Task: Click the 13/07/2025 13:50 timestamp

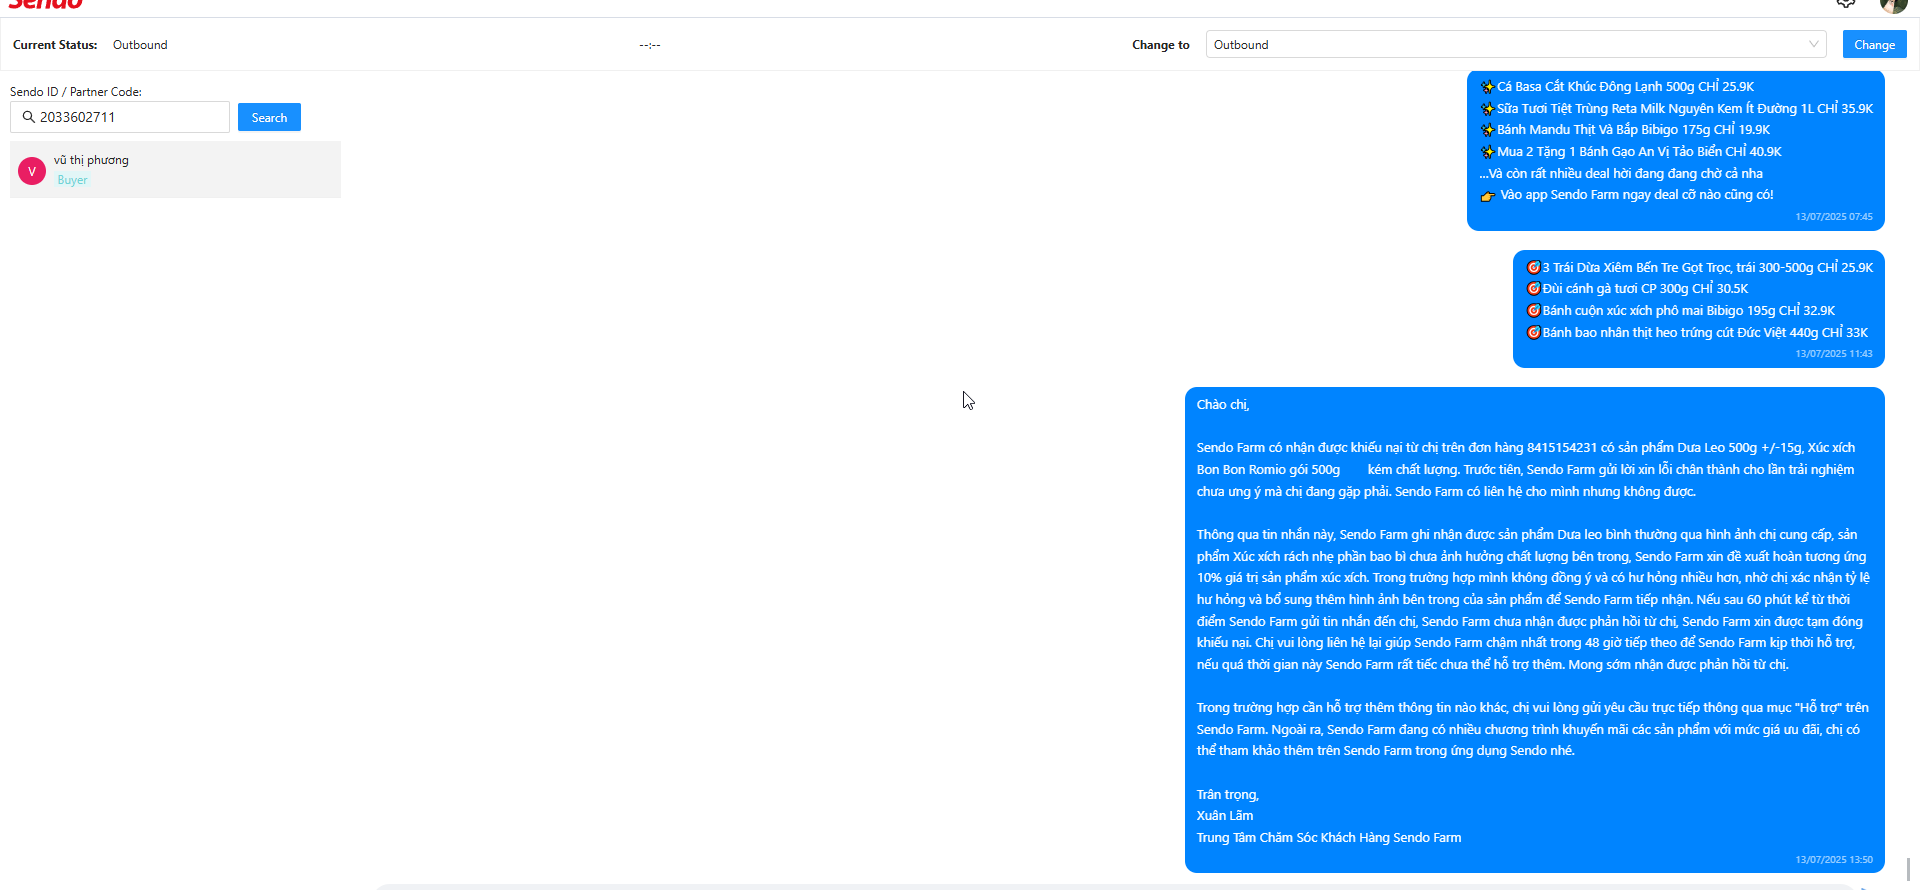Action: (1834, 860)
